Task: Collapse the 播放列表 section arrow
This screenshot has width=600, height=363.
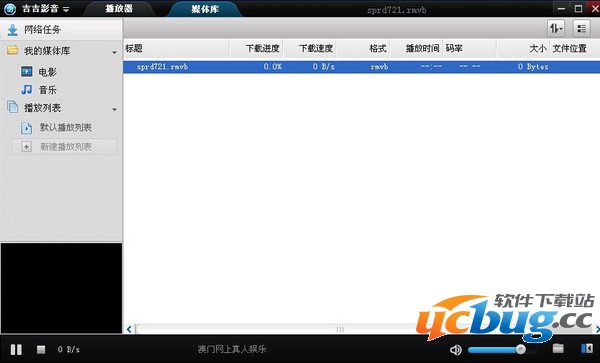Action: click(x=114, y=110)
